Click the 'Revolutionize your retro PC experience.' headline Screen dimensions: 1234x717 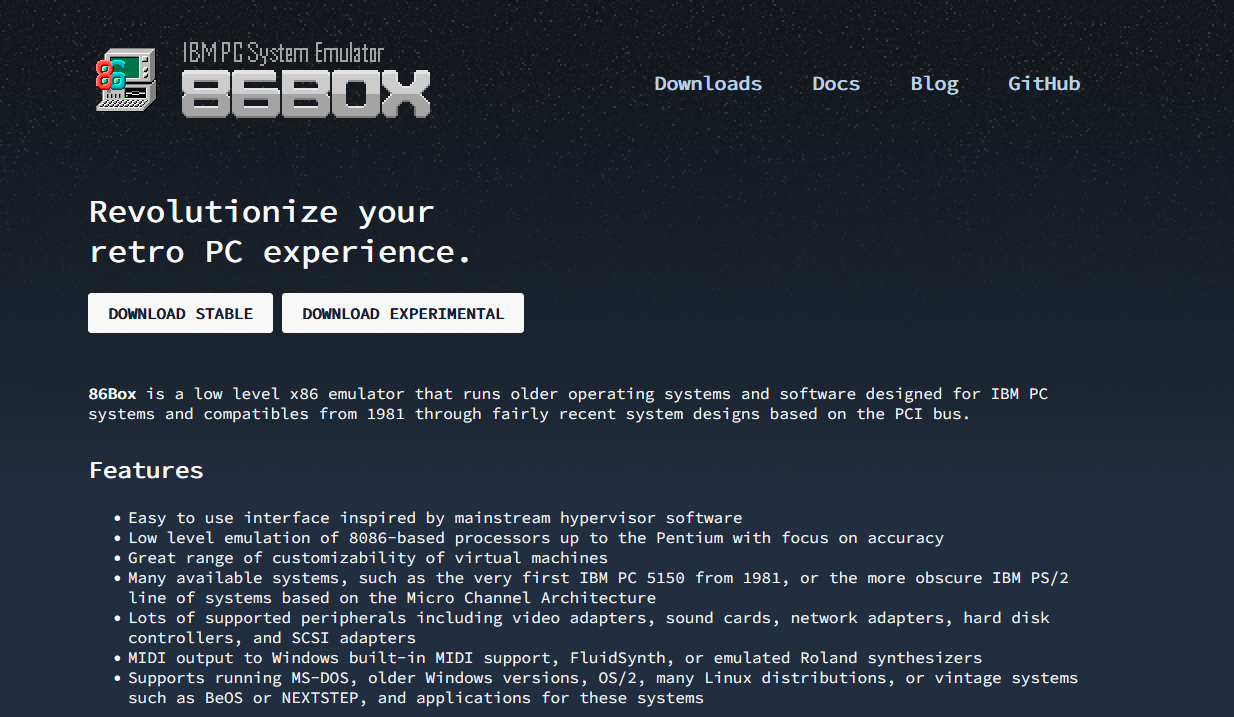(x=280, y=231)
